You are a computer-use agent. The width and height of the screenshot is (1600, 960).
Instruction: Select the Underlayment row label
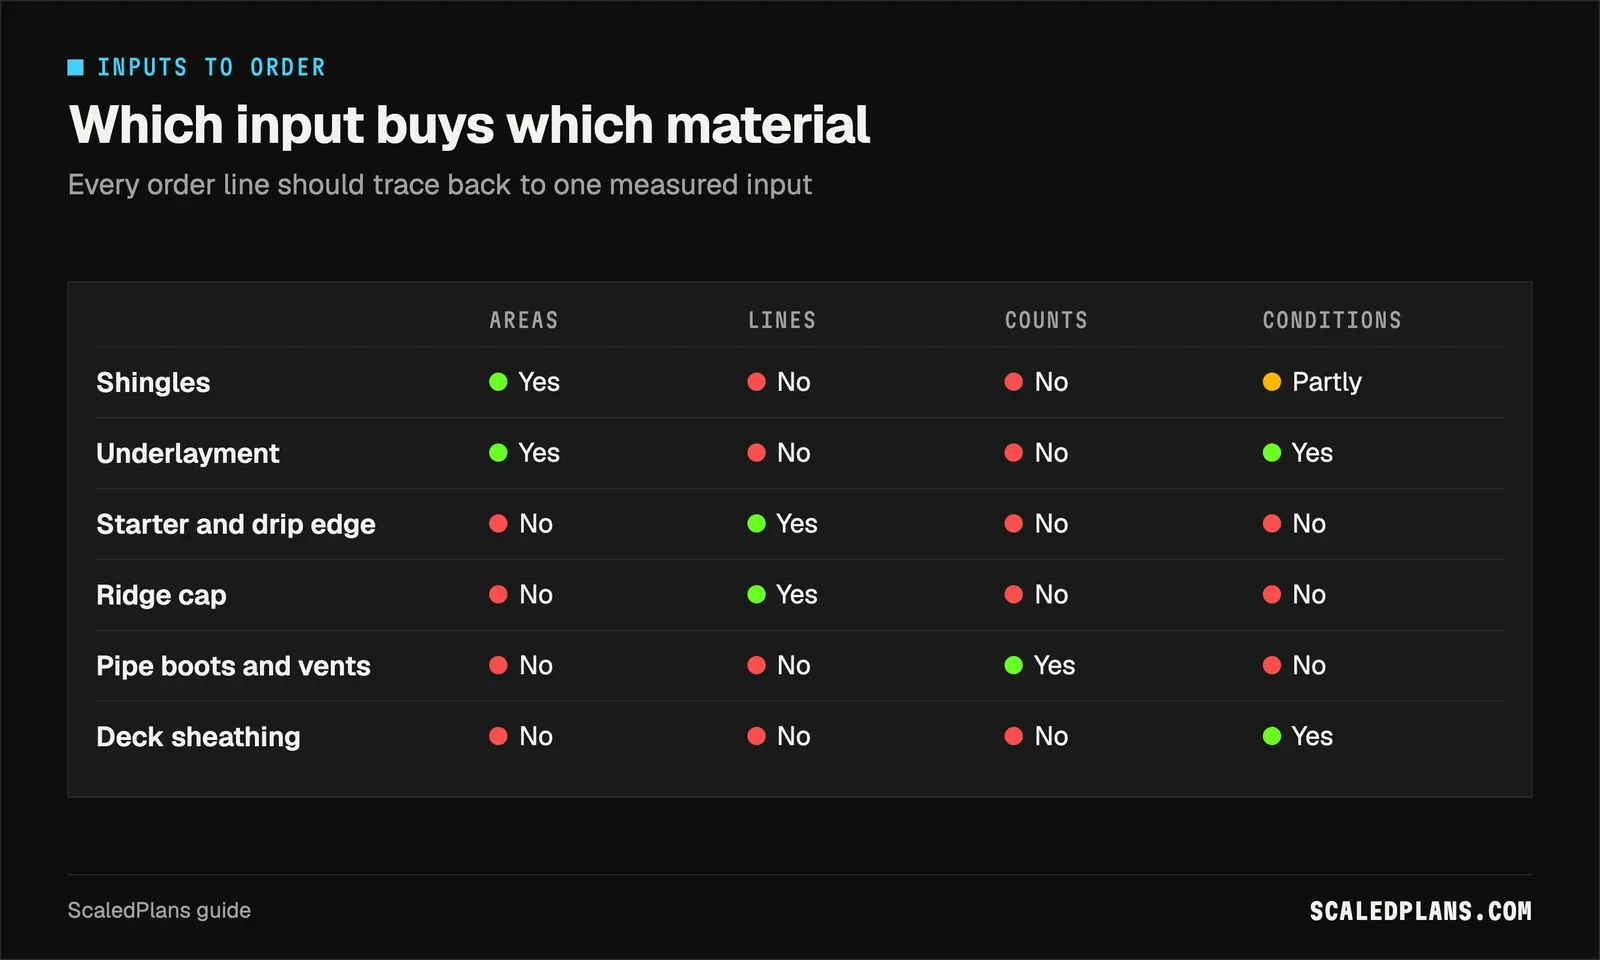tap(188, 453)
